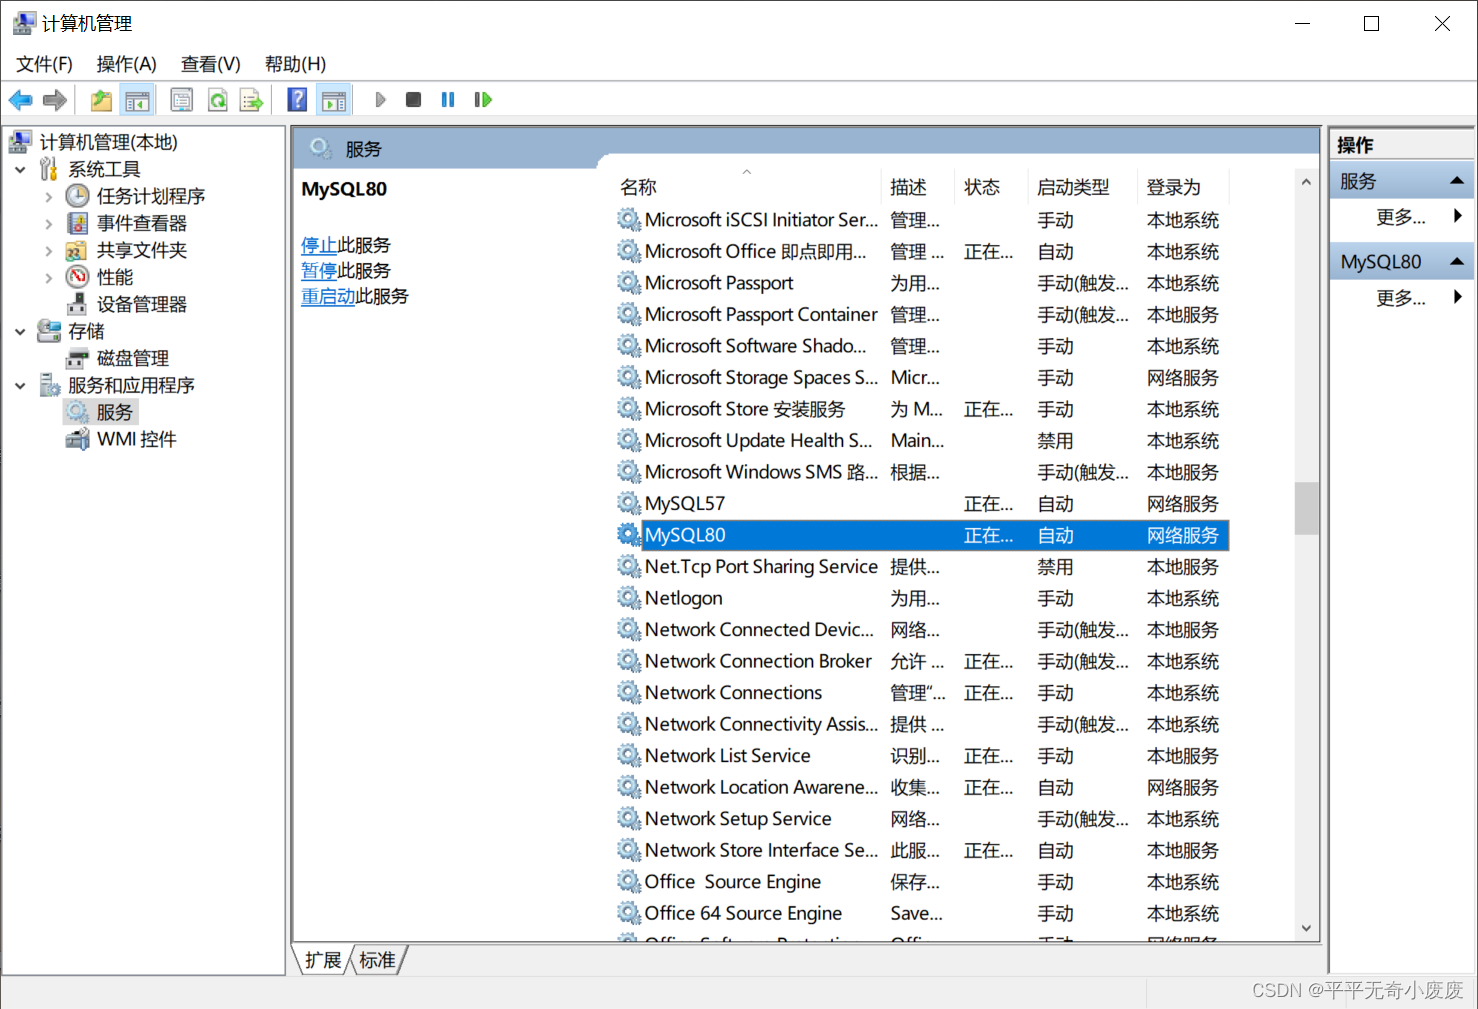
Task: Select Task Scheduler (任务计划程序) in tree
Action: point(150,196)
